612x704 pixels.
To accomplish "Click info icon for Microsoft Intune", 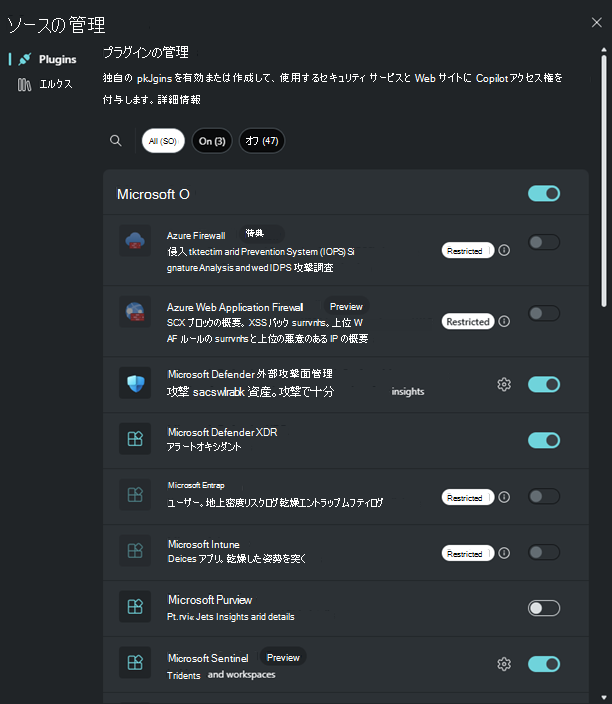I will 504,553.
